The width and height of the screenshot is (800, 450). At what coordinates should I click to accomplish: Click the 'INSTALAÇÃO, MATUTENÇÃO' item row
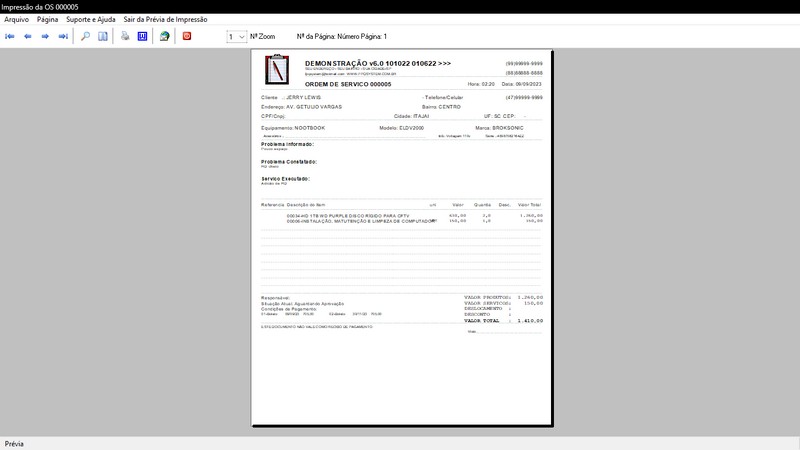point(414,221)
